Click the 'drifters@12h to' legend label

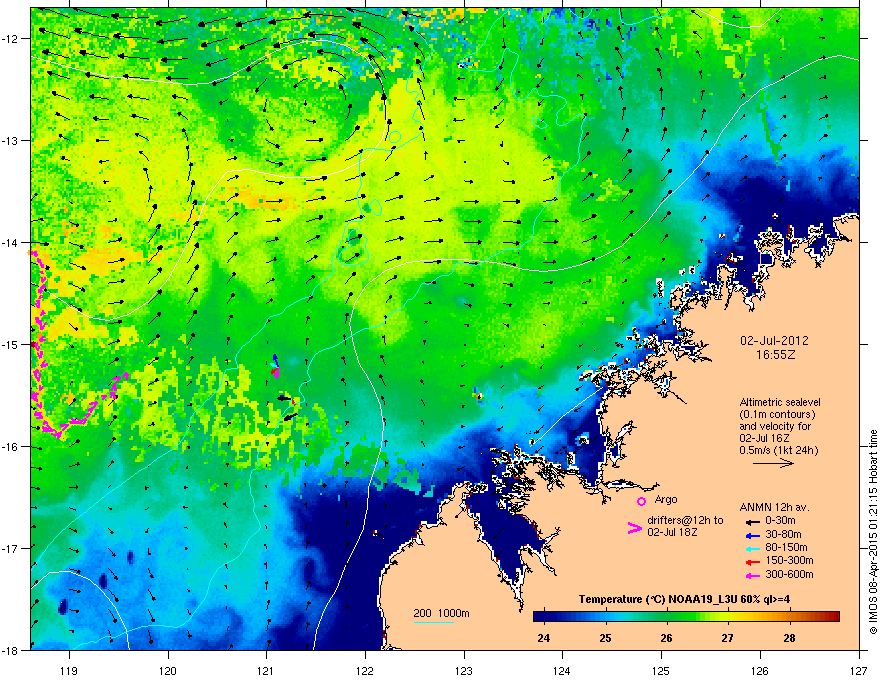click(685, 520)
